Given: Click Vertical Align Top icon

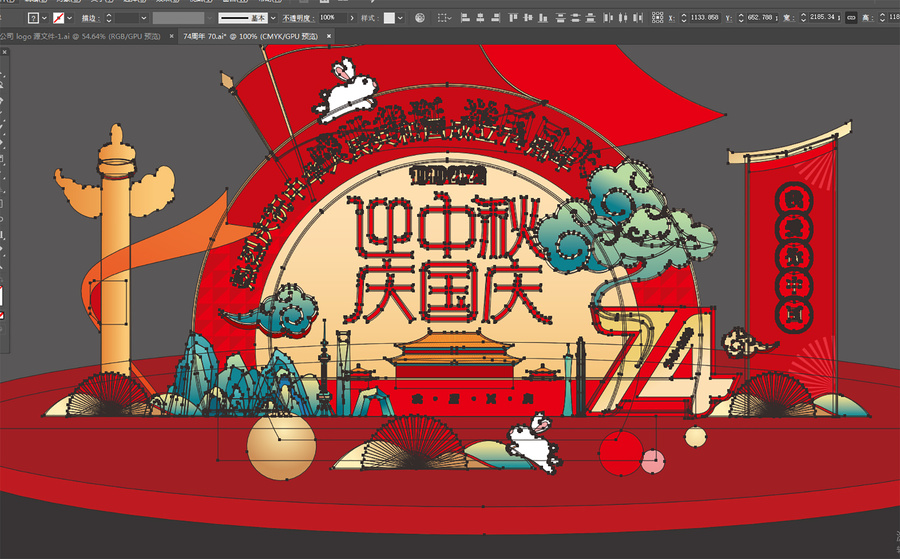Looking at the screenshot, I should coord(513,18).
